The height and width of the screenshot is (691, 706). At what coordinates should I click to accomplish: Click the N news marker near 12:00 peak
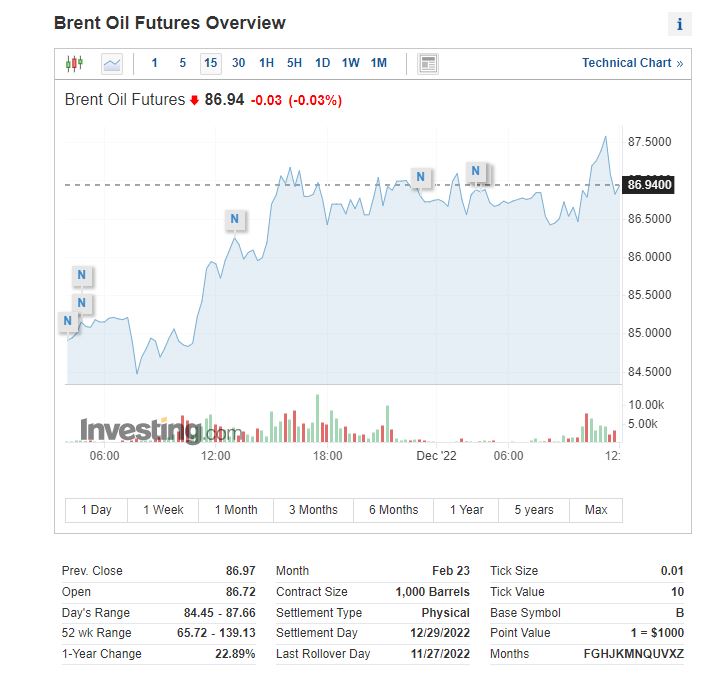pyautogui.click(x=235, y=219)
